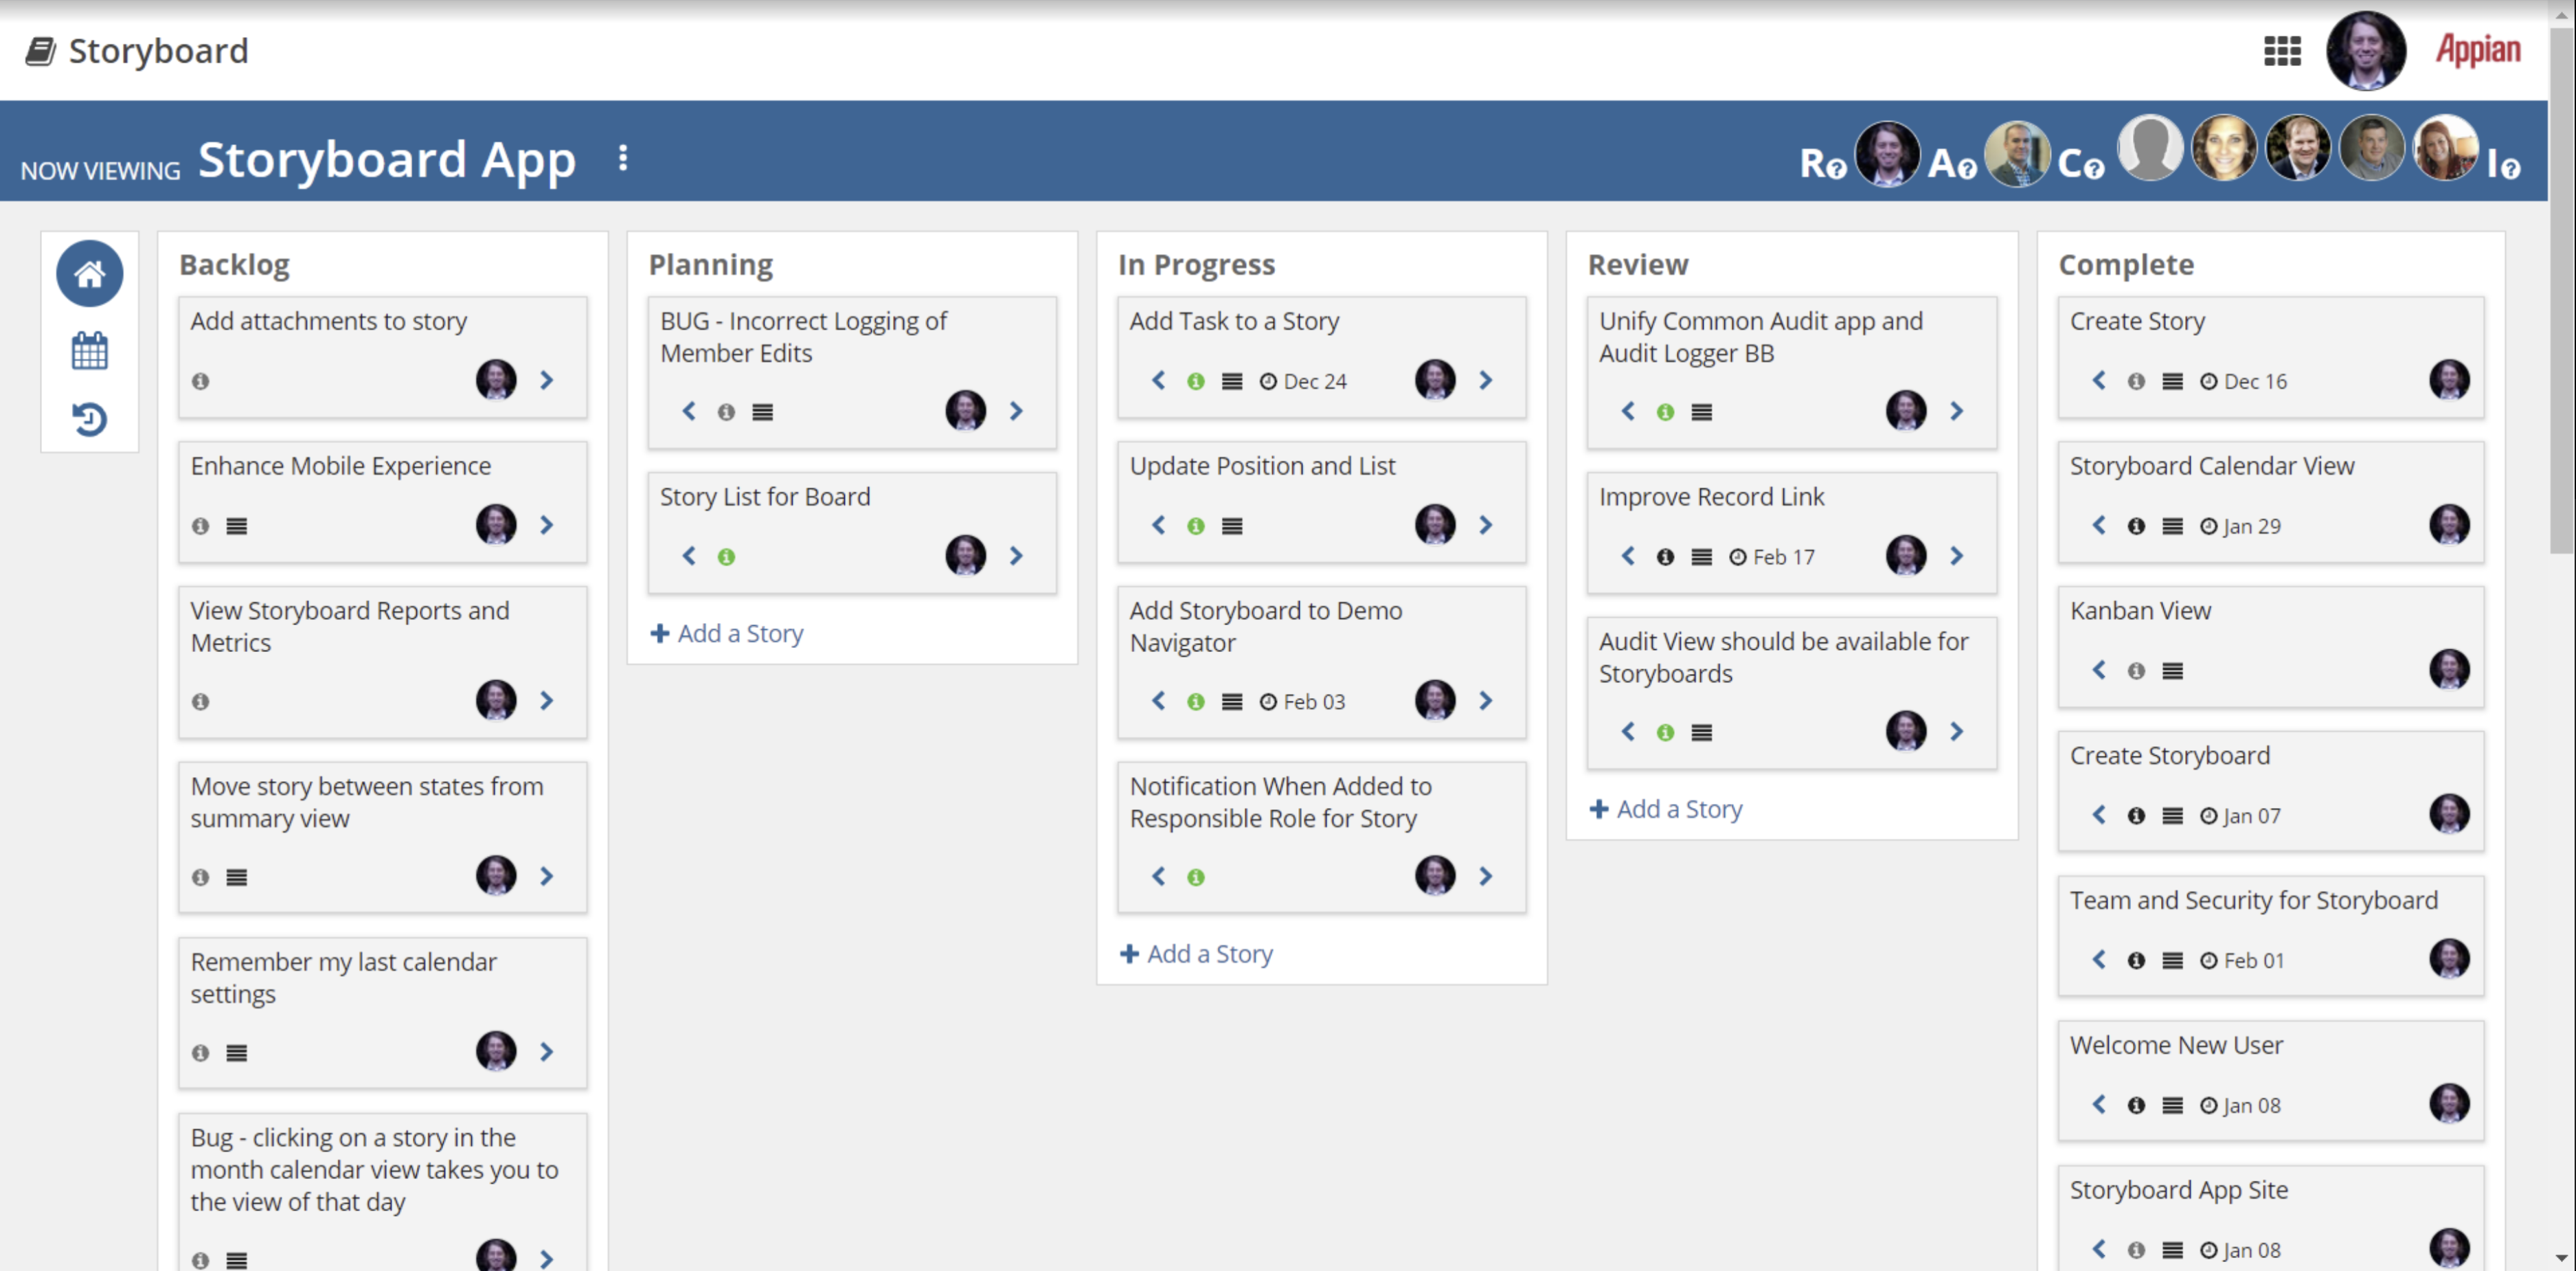This screenshot has width=2576, height=1271.
Task: Open the history icon in sidebar
Action: coord(89,419)
